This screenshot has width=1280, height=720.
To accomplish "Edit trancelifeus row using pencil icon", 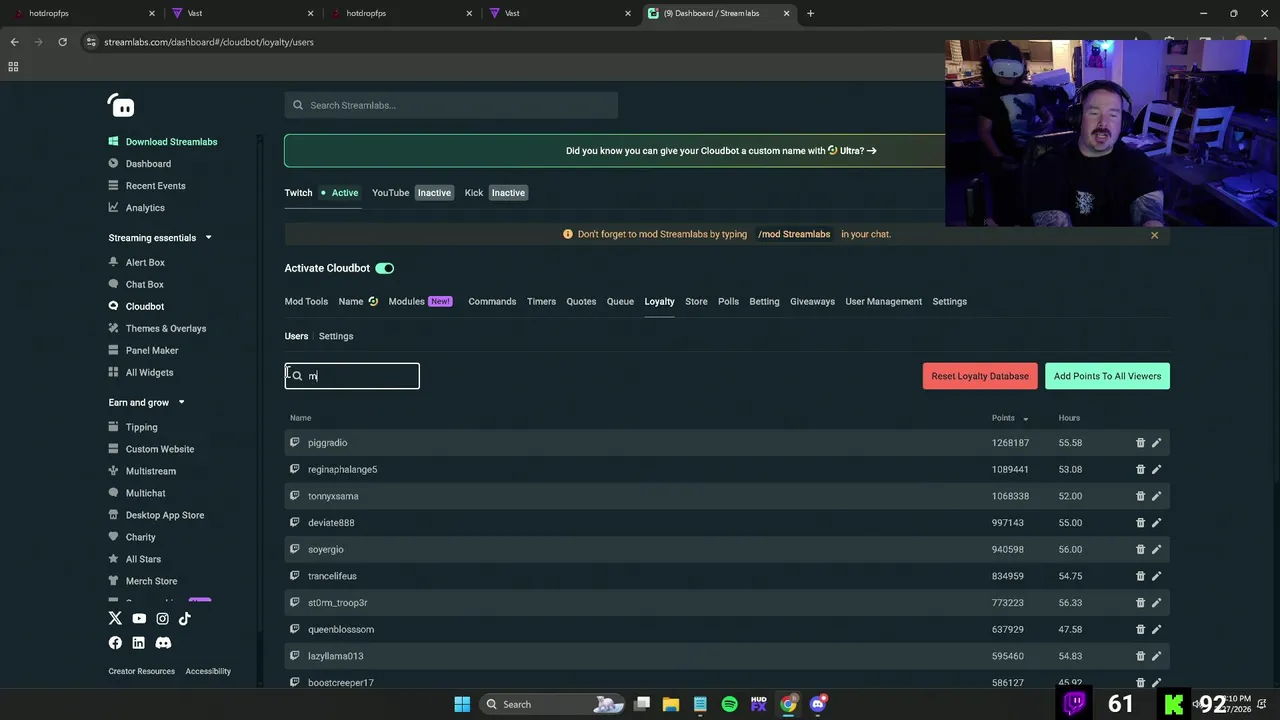I will tap(1156, 576).
